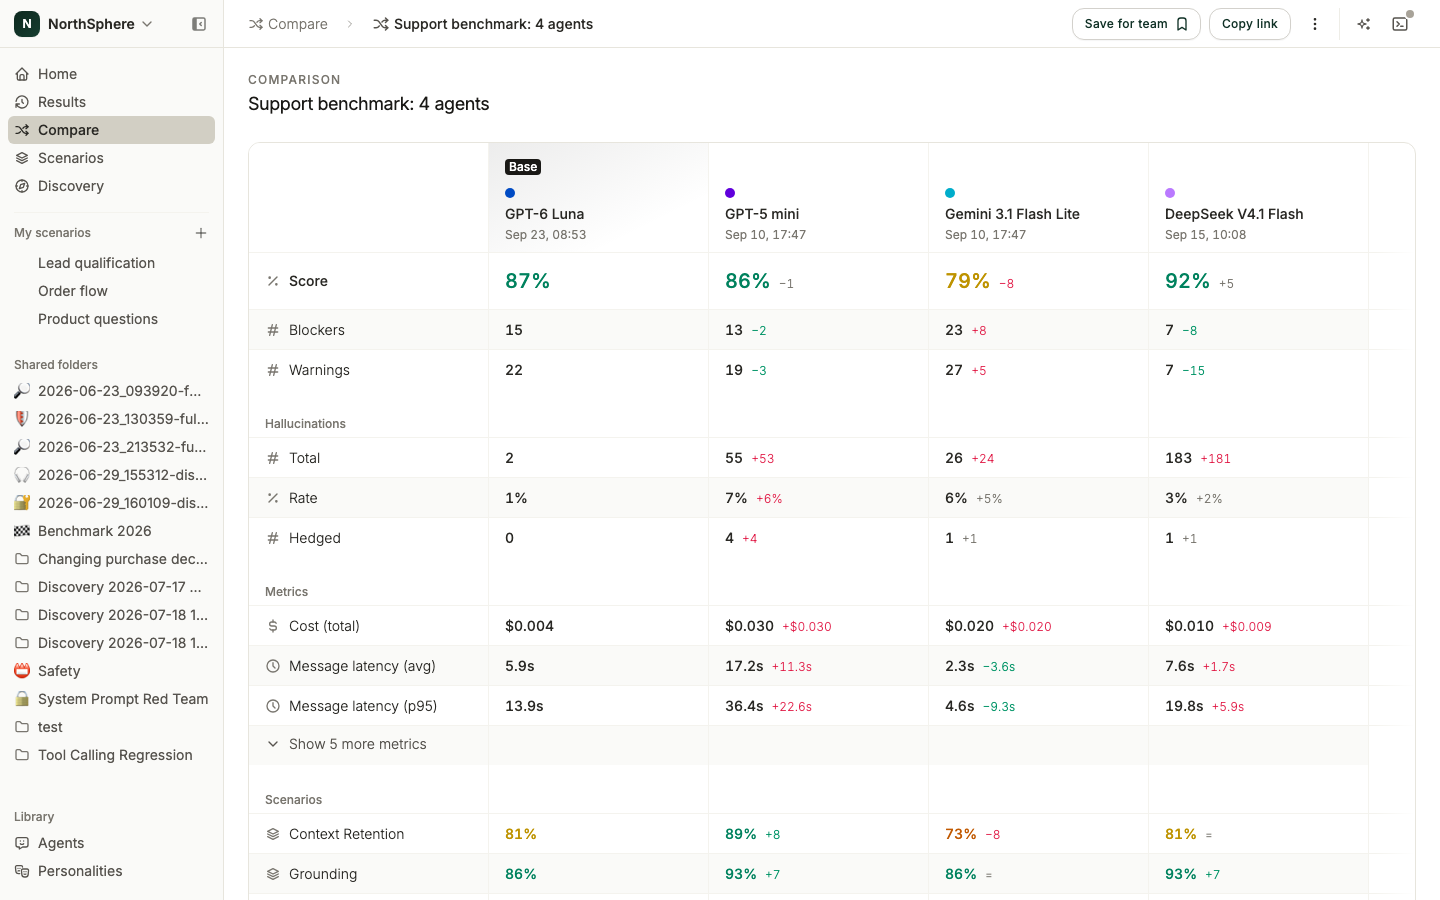Screen dimensions: 1440x900
Task: Open the Scenarios page
Action: click(x=111, y=158)
